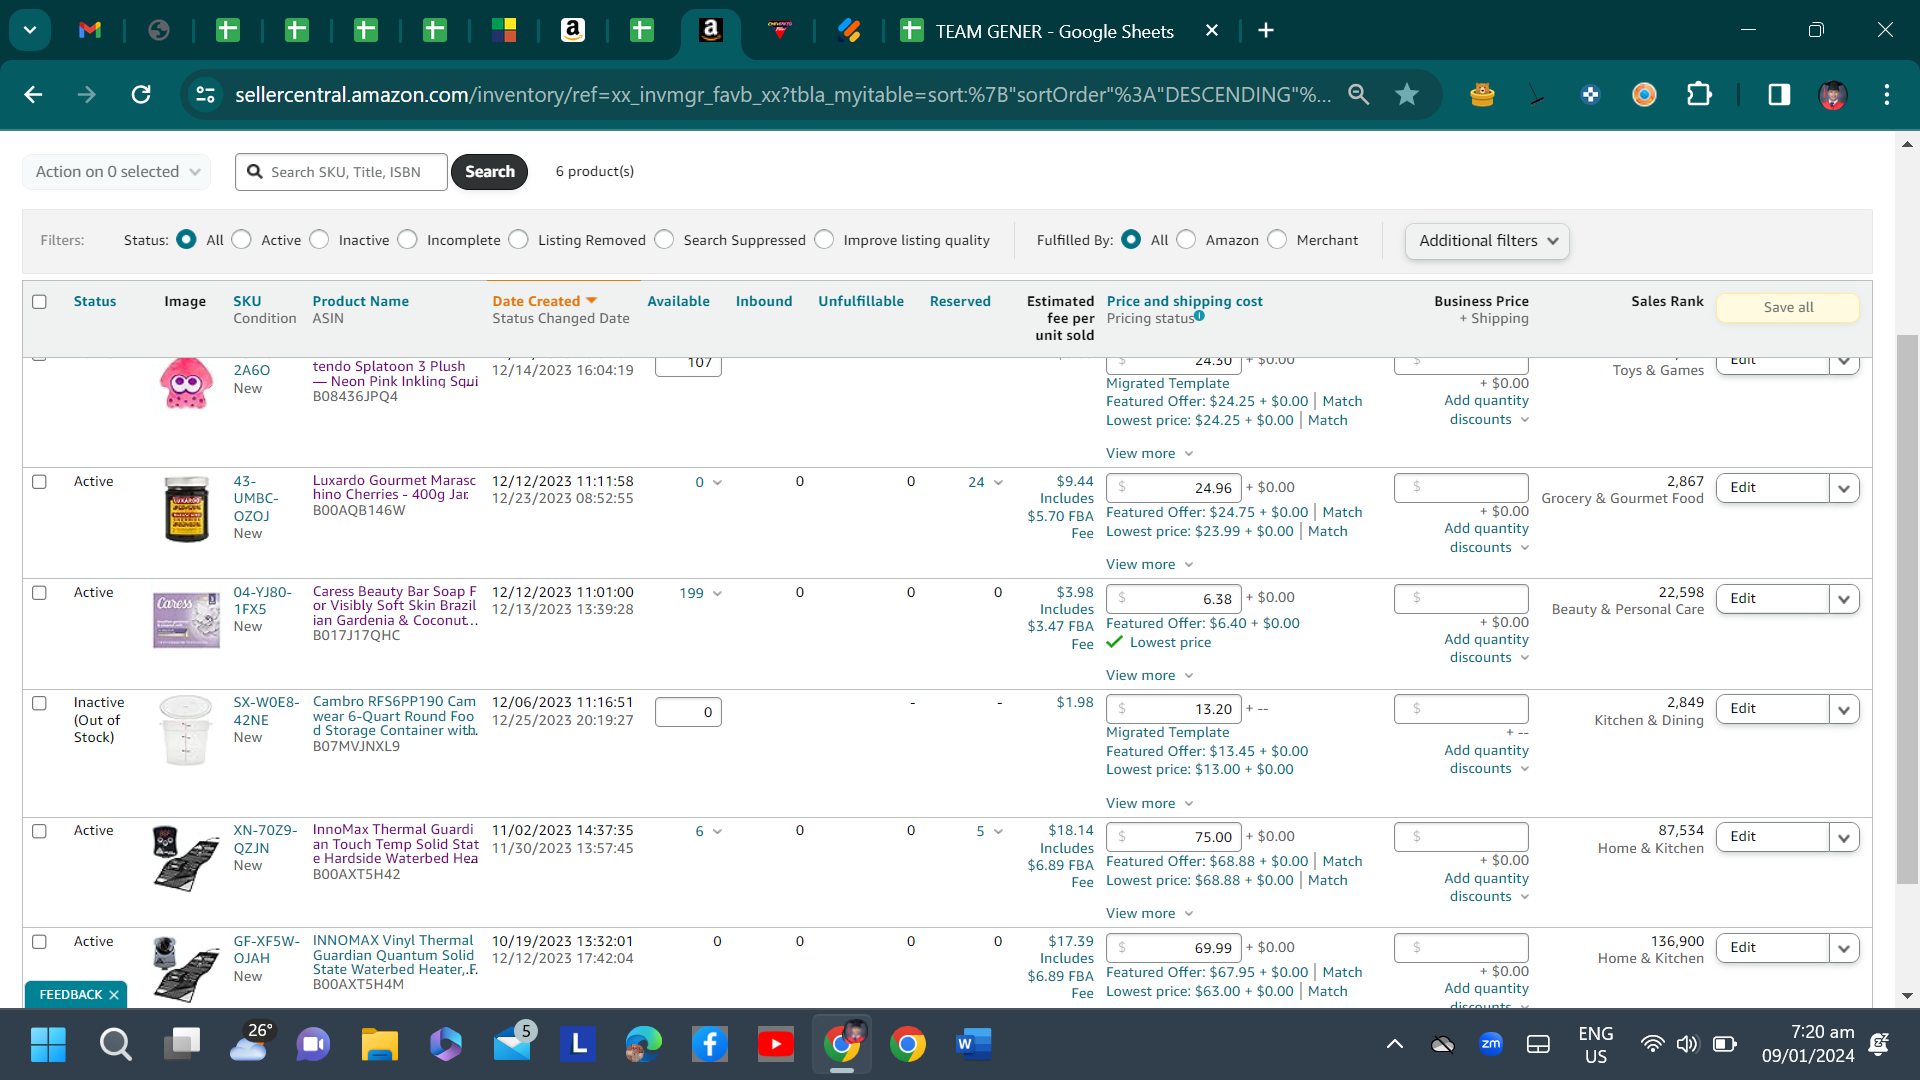Open the first Amazon tab with white icon
The image size is (1920, 1080).
573,30
